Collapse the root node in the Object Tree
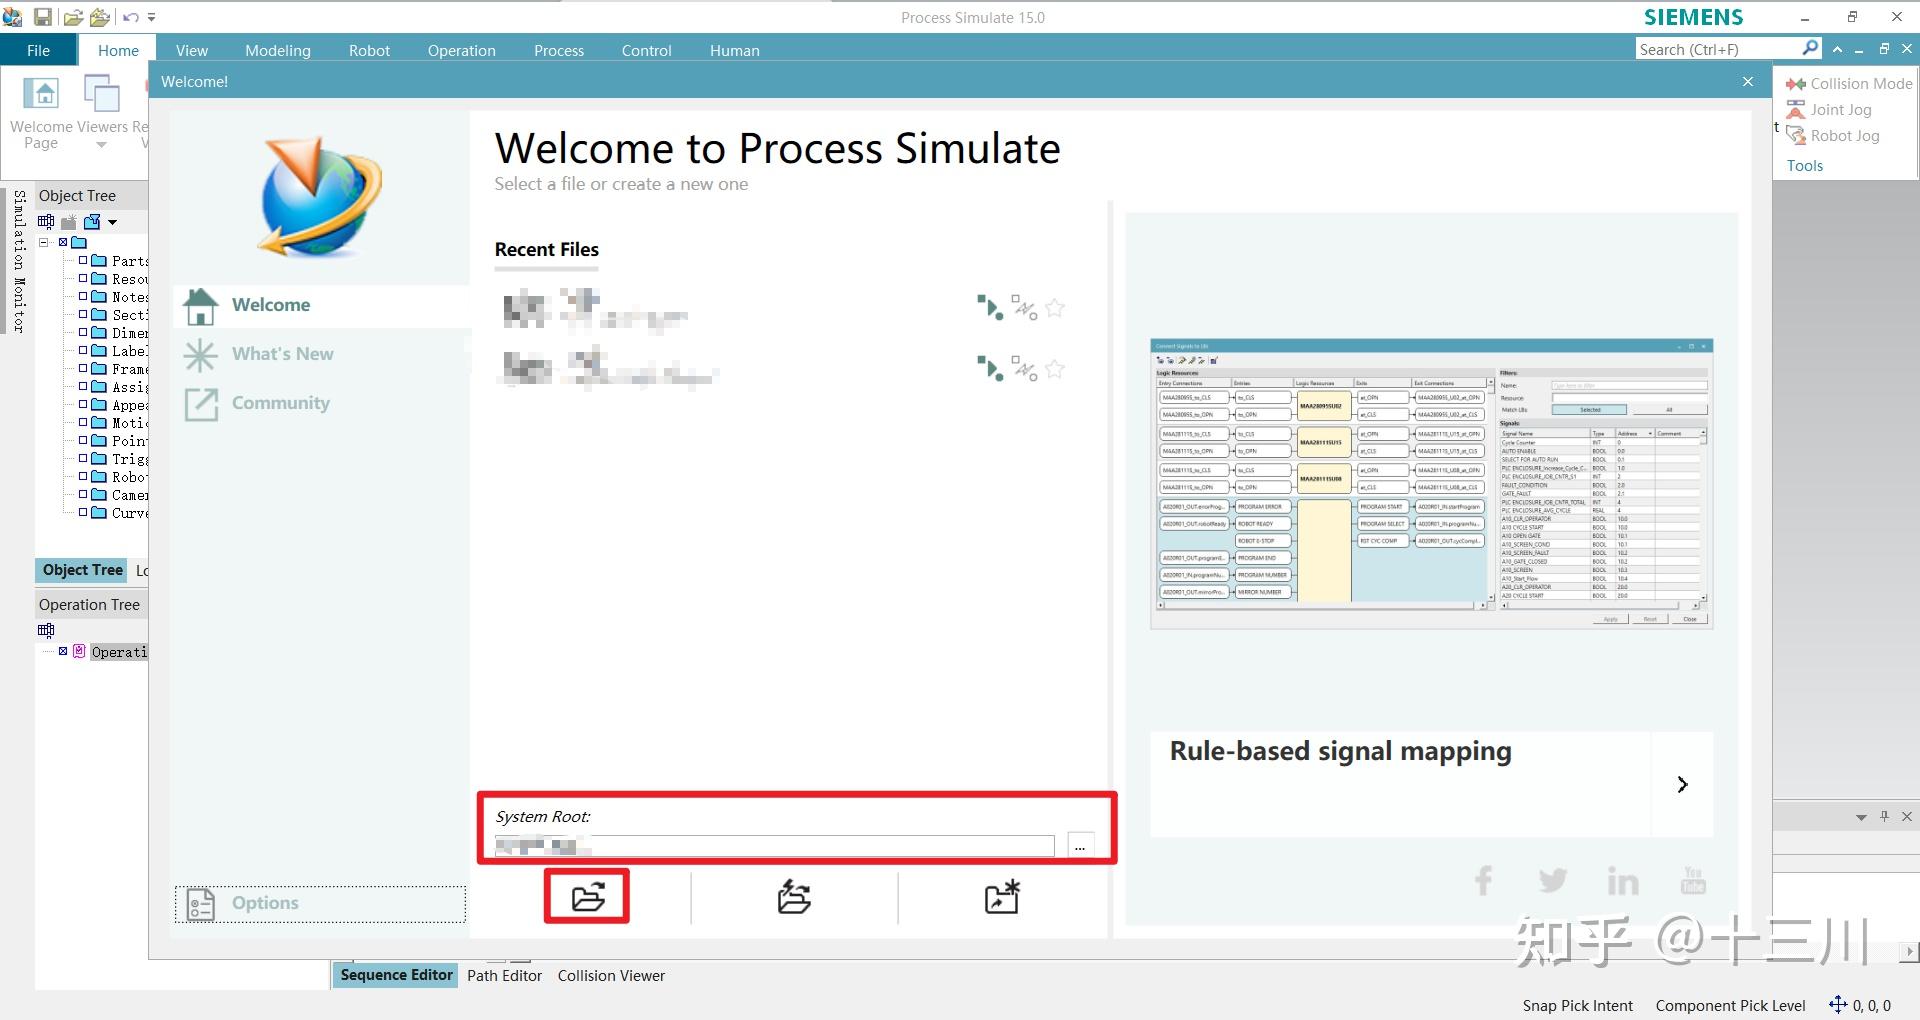The image size is (1920, 1020). [42, 241]
